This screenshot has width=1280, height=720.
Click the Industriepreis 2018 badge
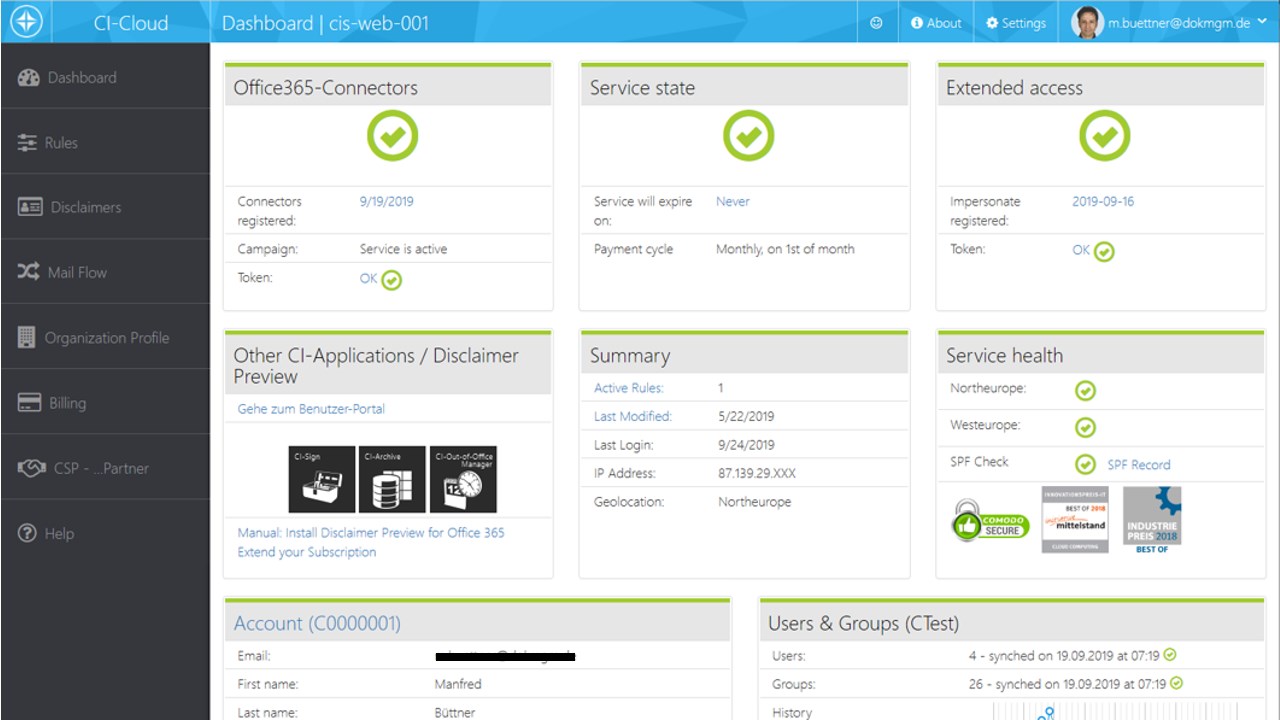[1152, 520]
